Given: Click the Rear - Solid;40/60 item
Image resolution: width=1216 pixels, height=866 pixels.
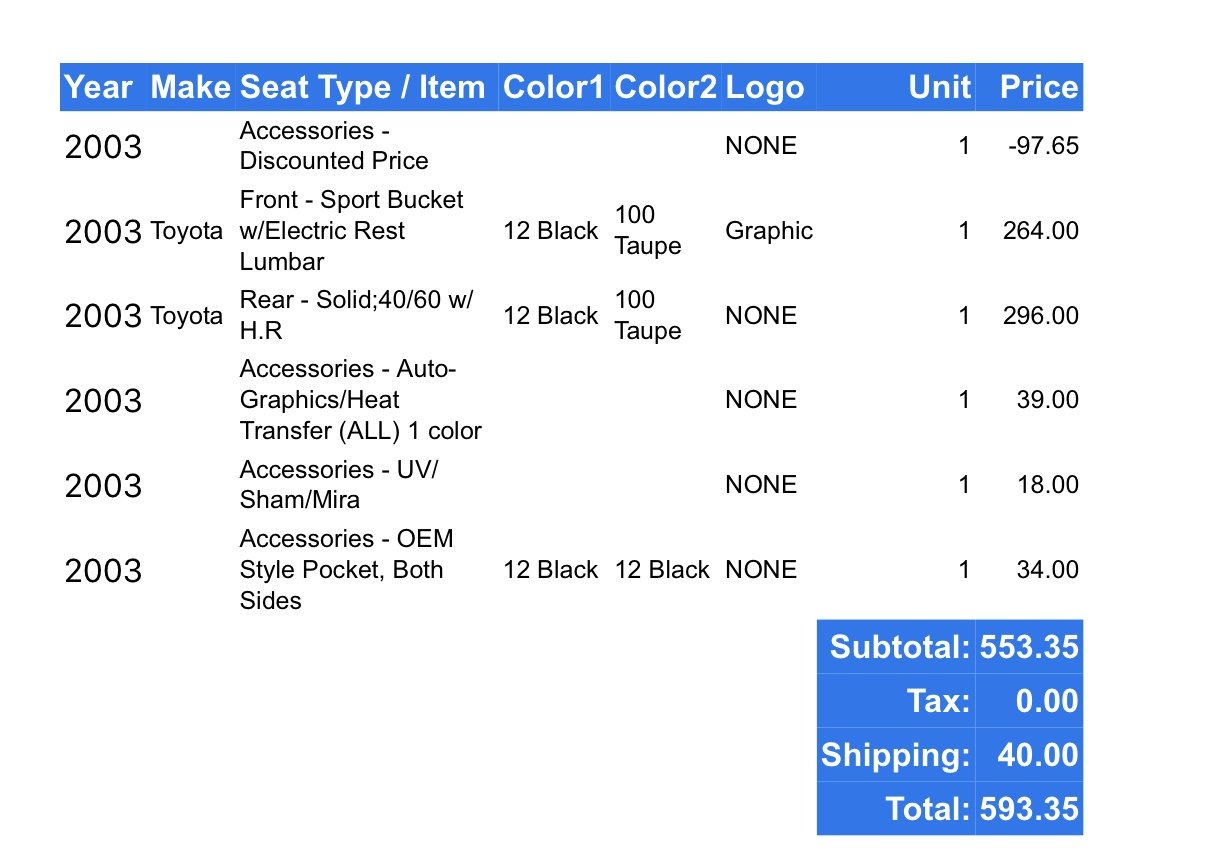Looking at the screenshot, I should click(x=357, y=315).
